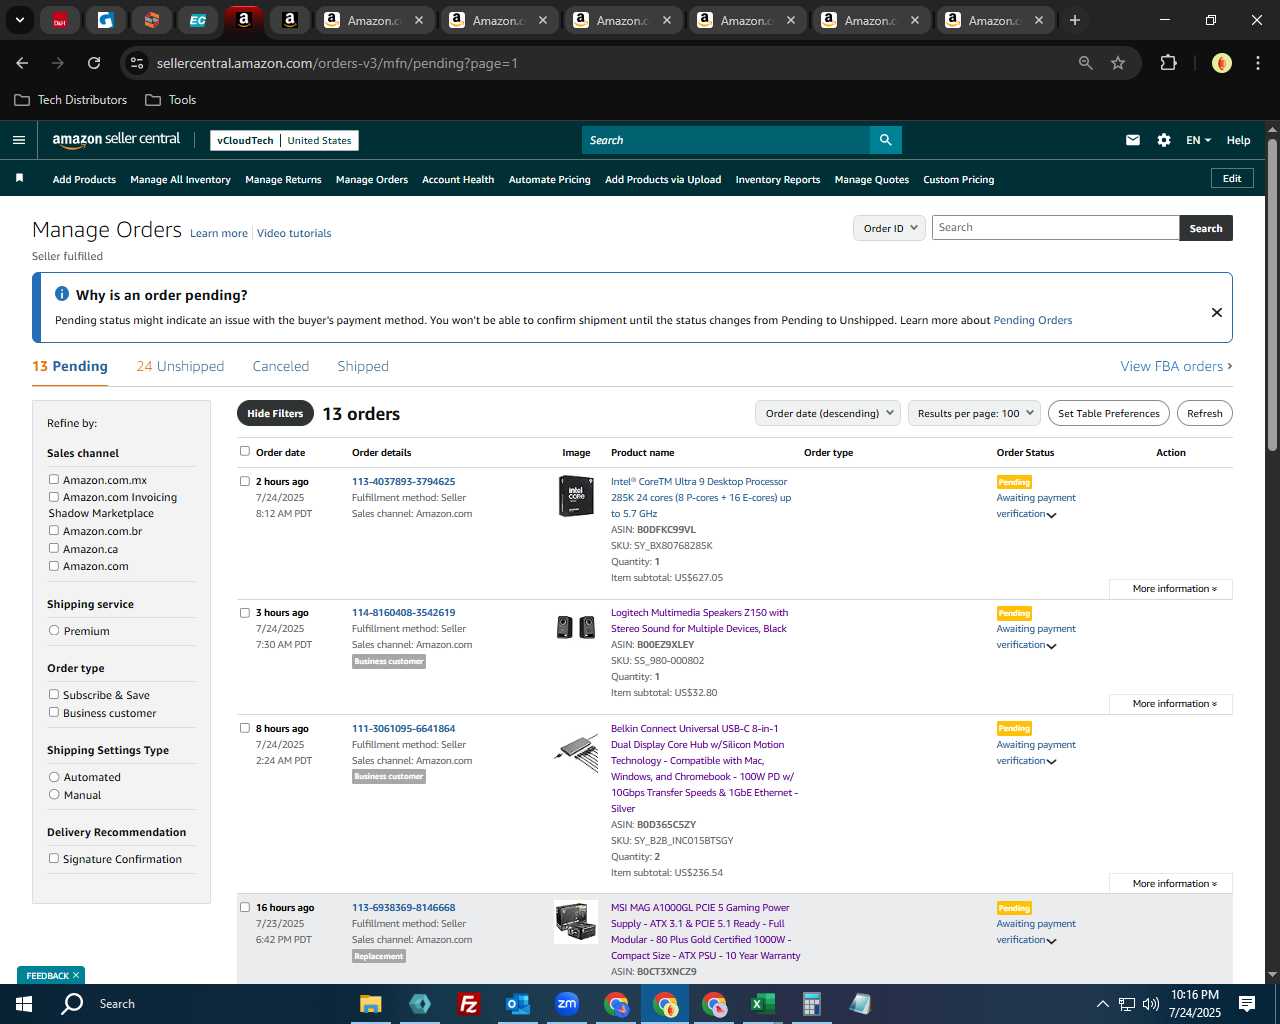This screenshot has width=1280, height=1024.
Task: Switch to the Shipped tab
Action: (x=363, y=366)
